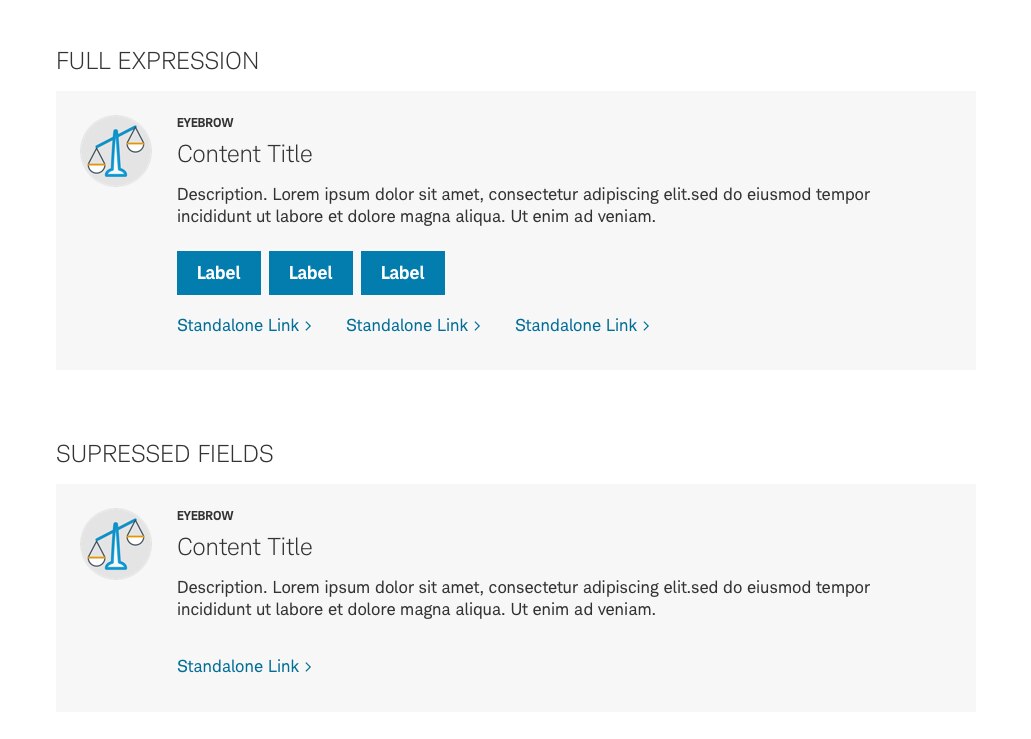Click the EYEBROW label in Full Expression card
The height and width of the screenshot is (739, 1031).
[x=205, y=123]
